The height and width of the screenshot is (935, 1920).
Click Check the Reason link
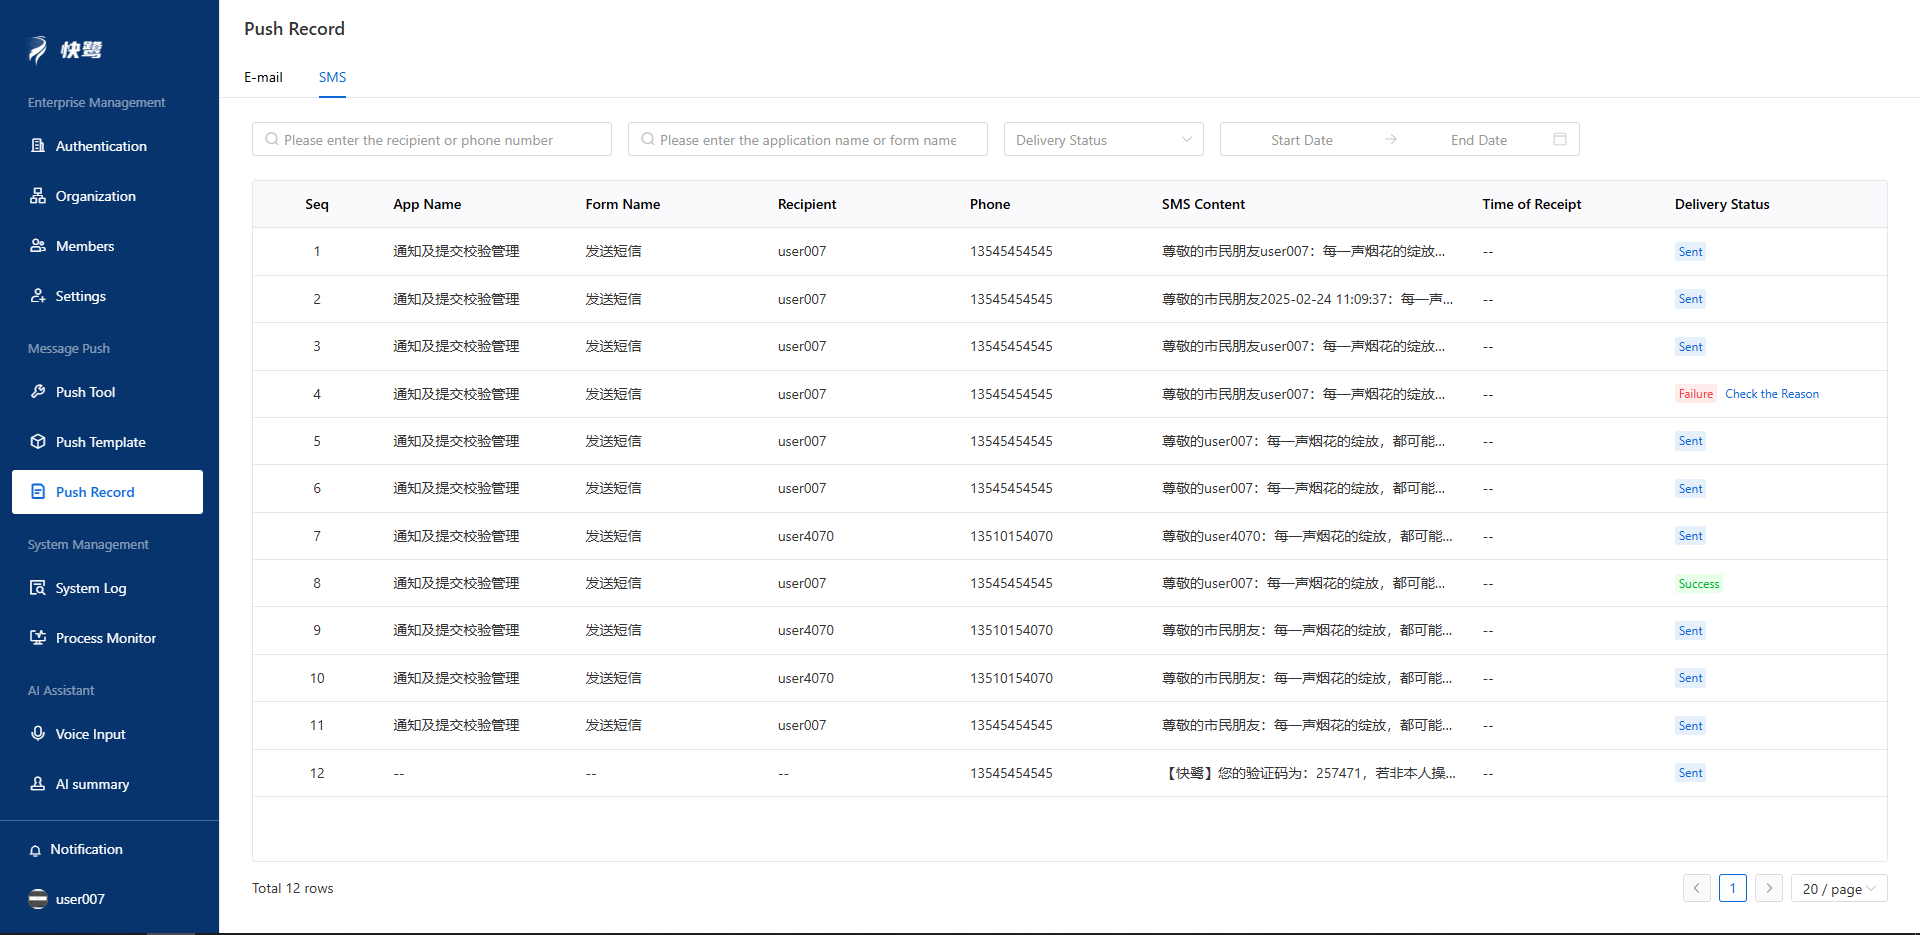pyautogui.click(x=1771, y=394)
